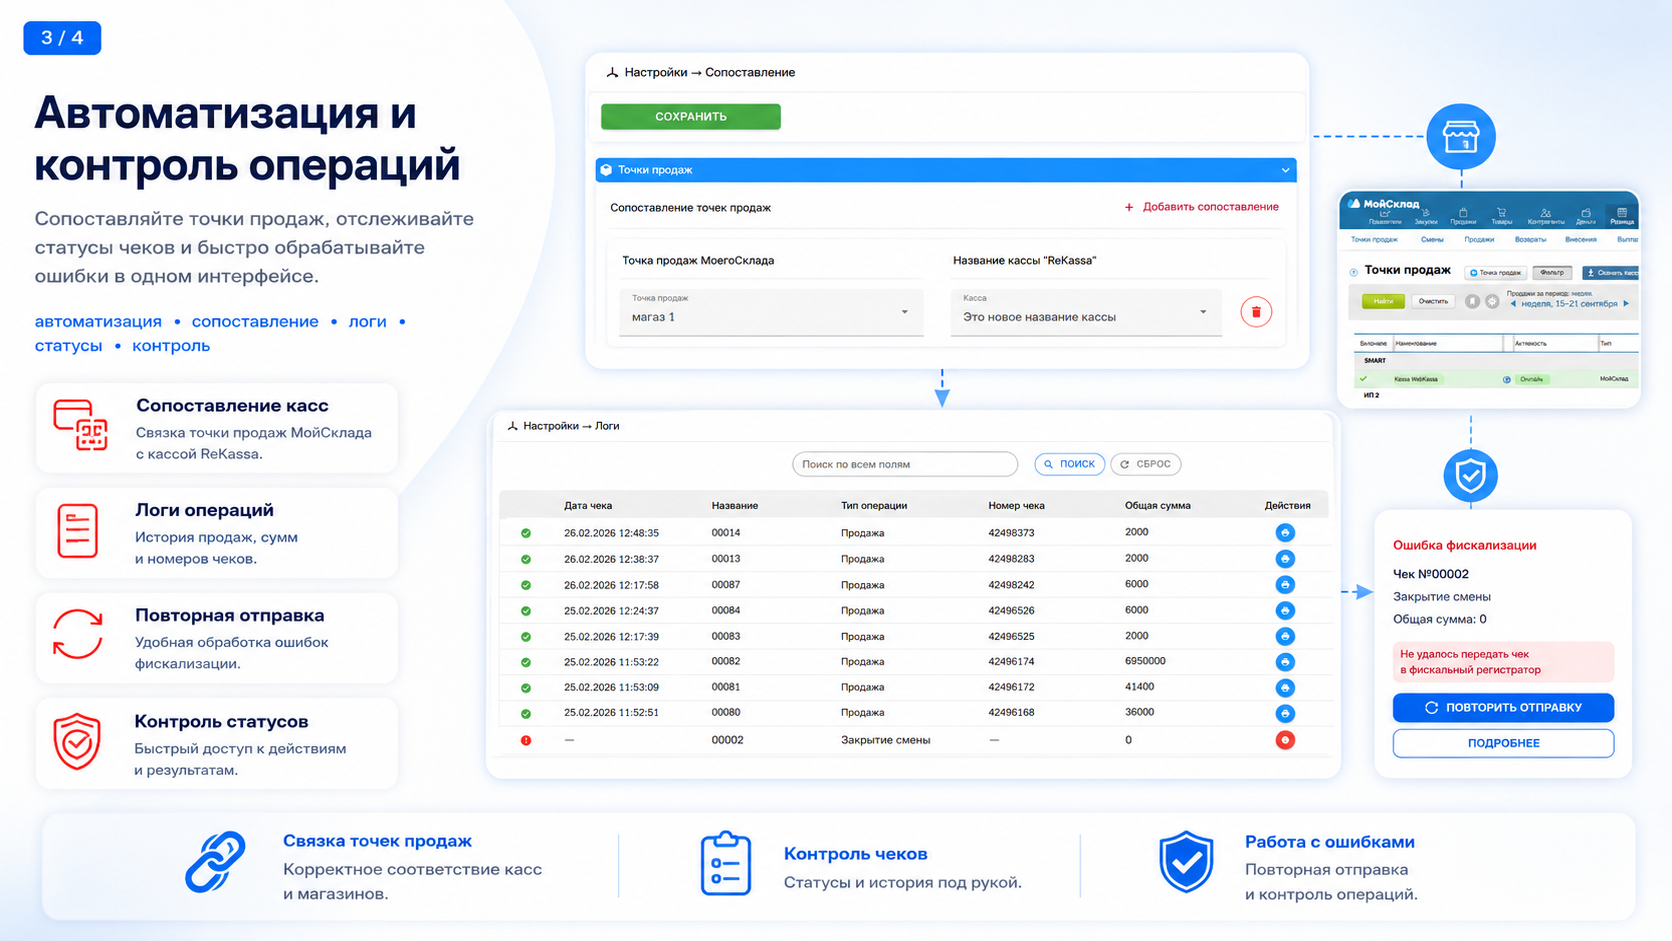Click the автоматизация tag link
This screenshot has width=1672, height=941.
coord(98,322)
